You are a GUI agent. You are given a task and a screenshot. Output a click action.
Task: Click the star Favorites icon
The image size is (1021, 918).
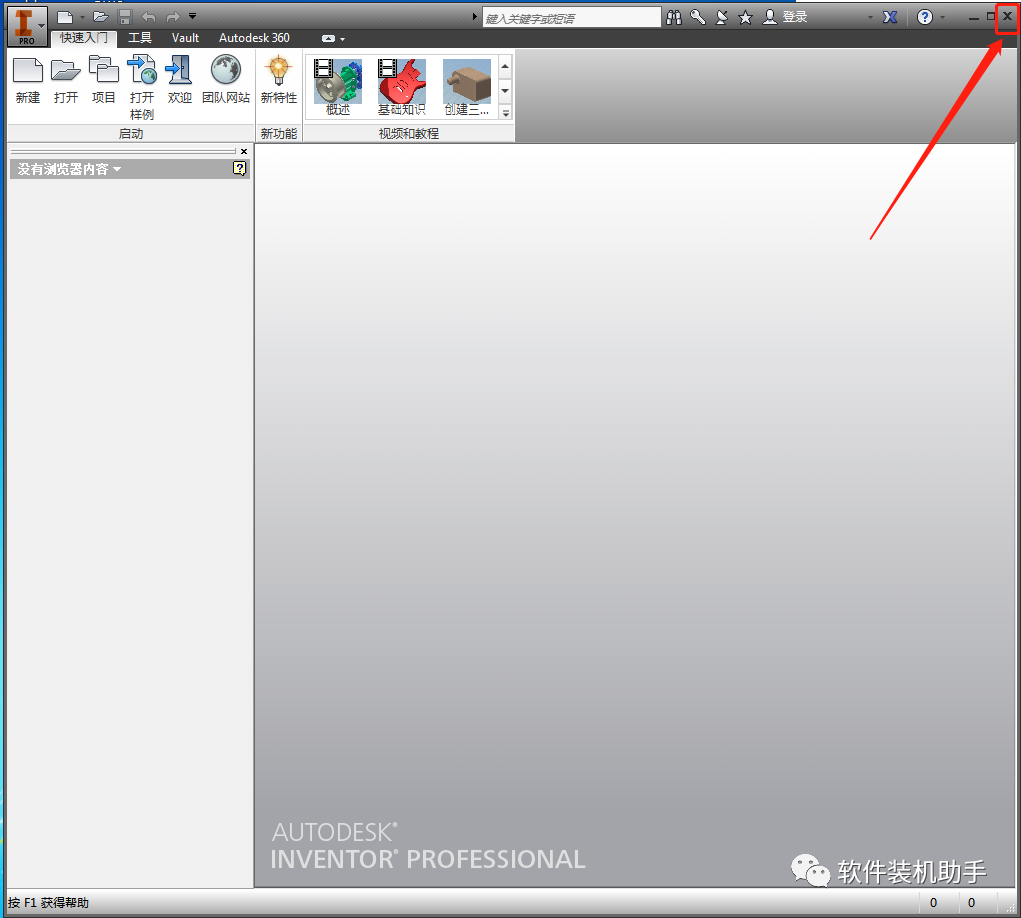(x=746, y=18)
